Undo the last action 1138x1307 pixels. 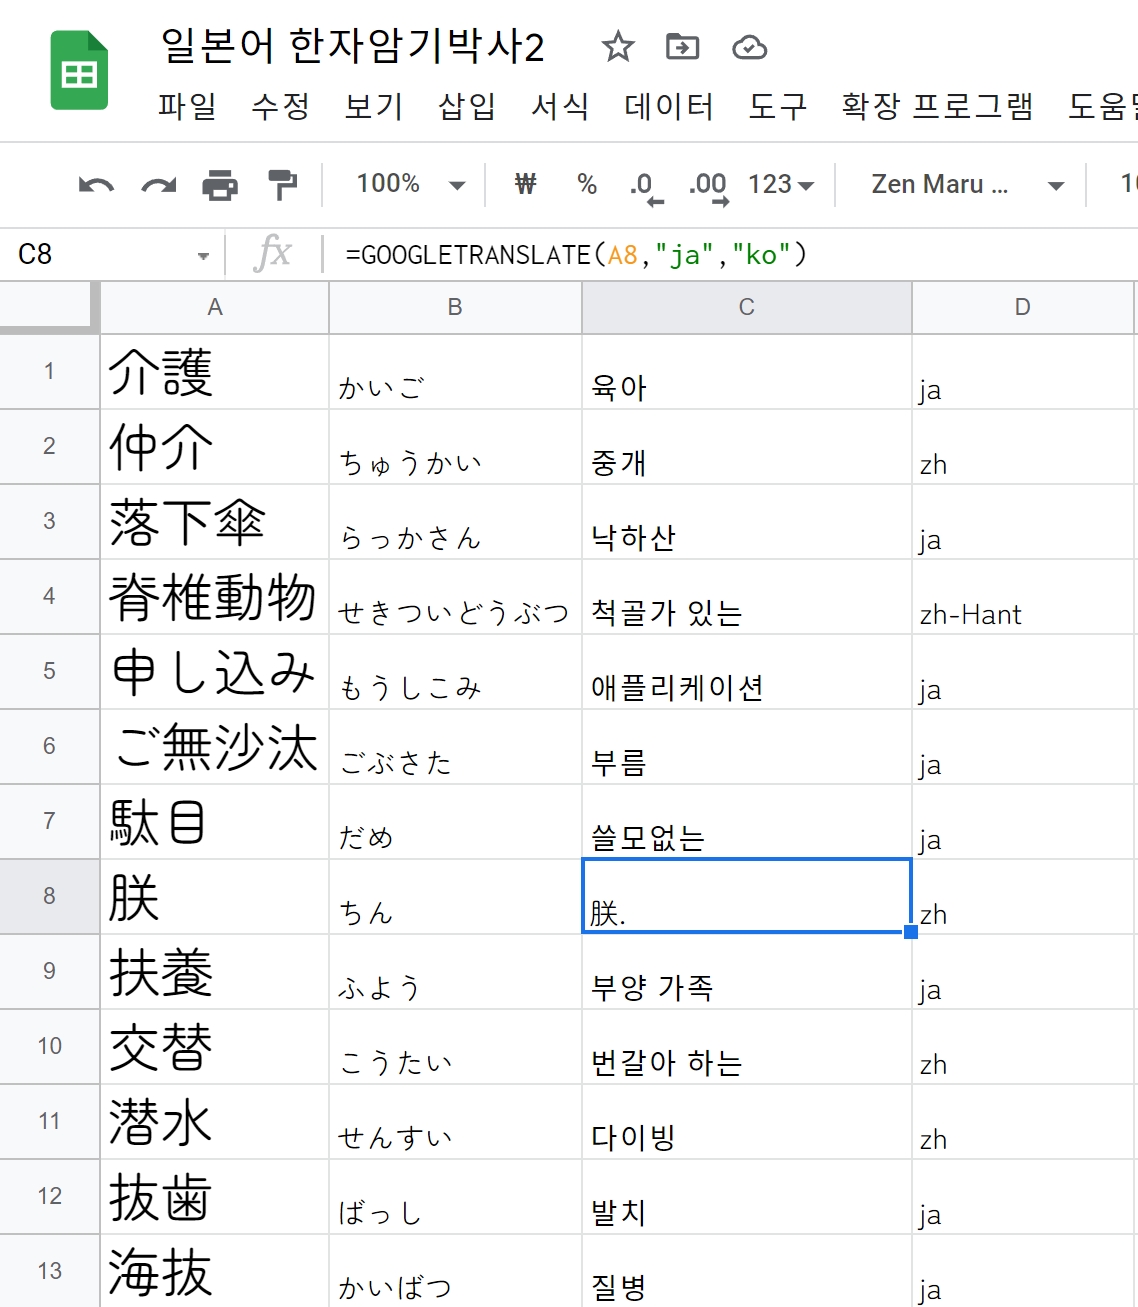pos(96,185)
